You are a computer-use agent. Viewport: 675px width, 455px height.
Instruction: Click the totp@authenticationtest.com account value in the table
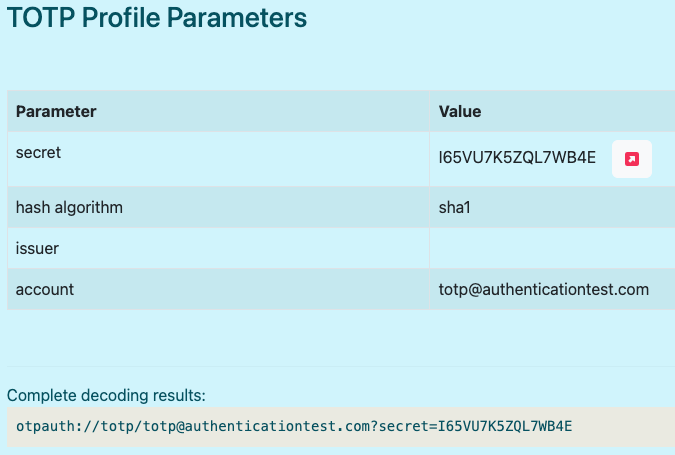[x=544, y=289]
